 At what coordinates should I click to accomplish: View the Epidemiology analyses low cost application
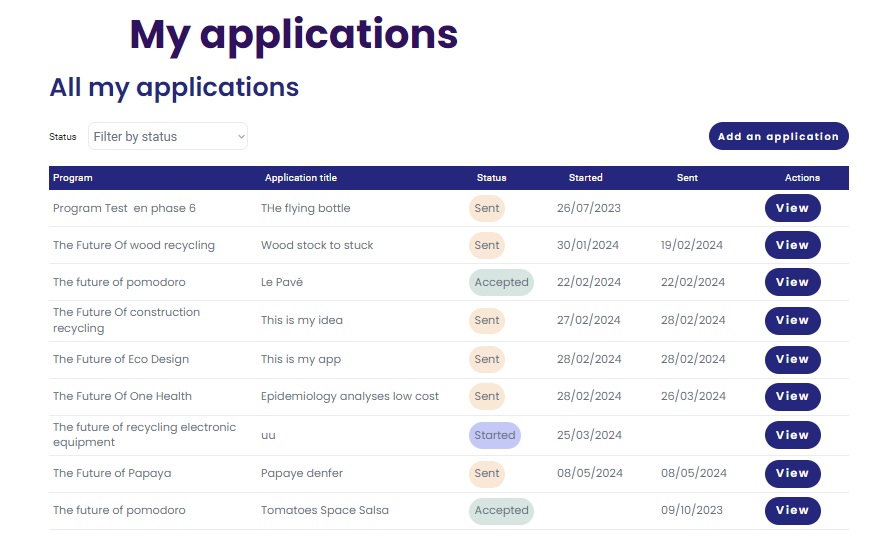[792, 397]
